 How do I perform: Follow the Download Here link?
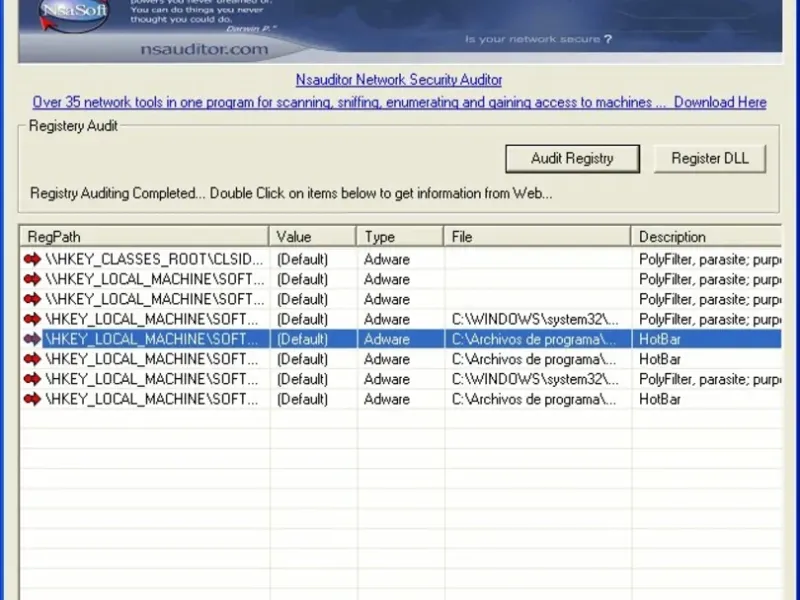point(720,102)
